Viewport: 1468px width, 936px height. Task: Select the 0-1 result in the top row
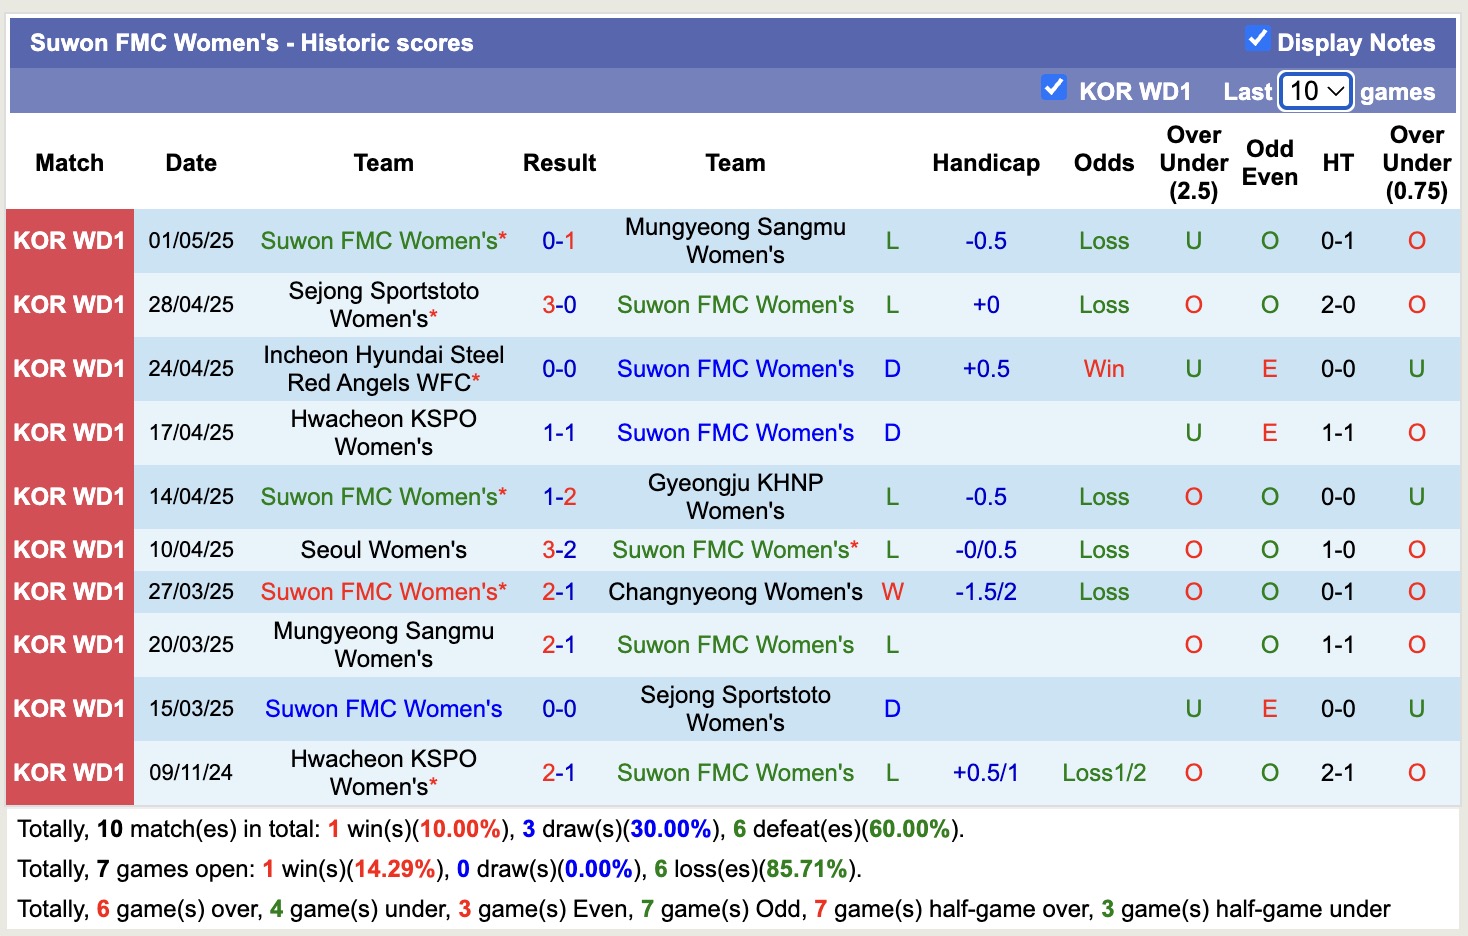tap(559, 240)
